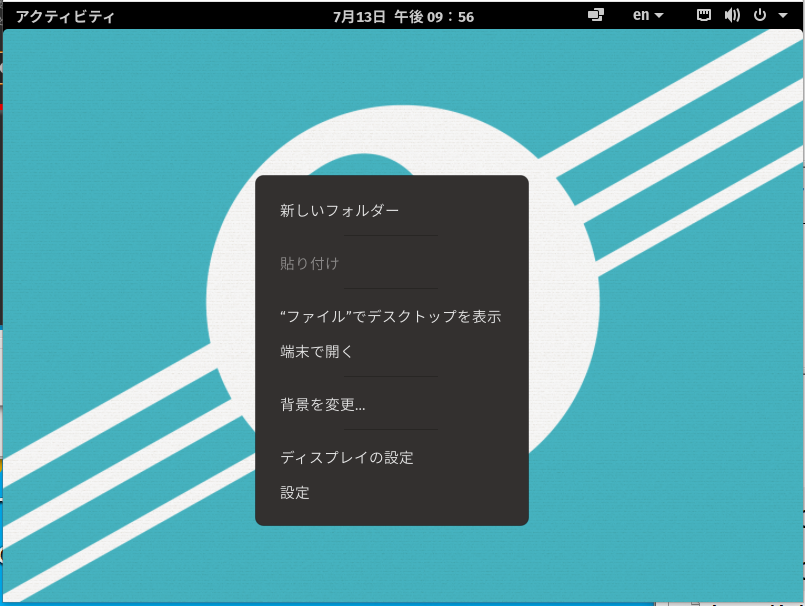Image resolution: width=805 pixels, height=606 pixels.
Task: Open ディスプレイの設定 from the menu
Action: coord(392,457)
